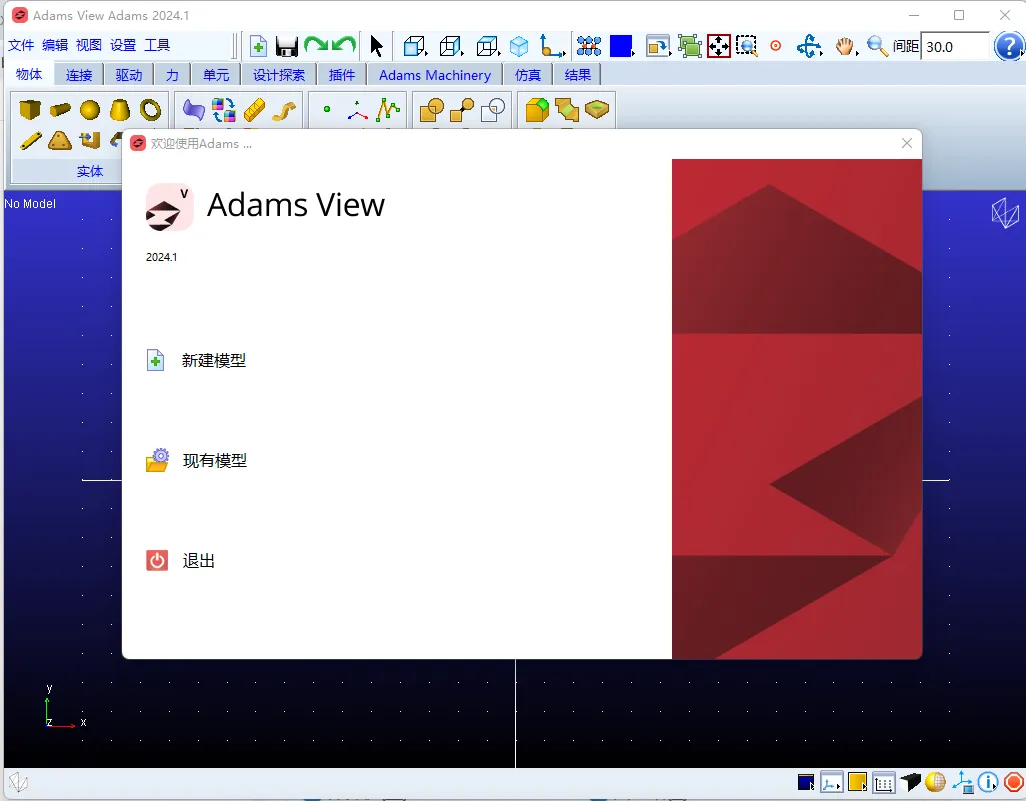Screen dimensions: 1026x801
Task: Open the 设置 menu
Action: coord(123,45)
